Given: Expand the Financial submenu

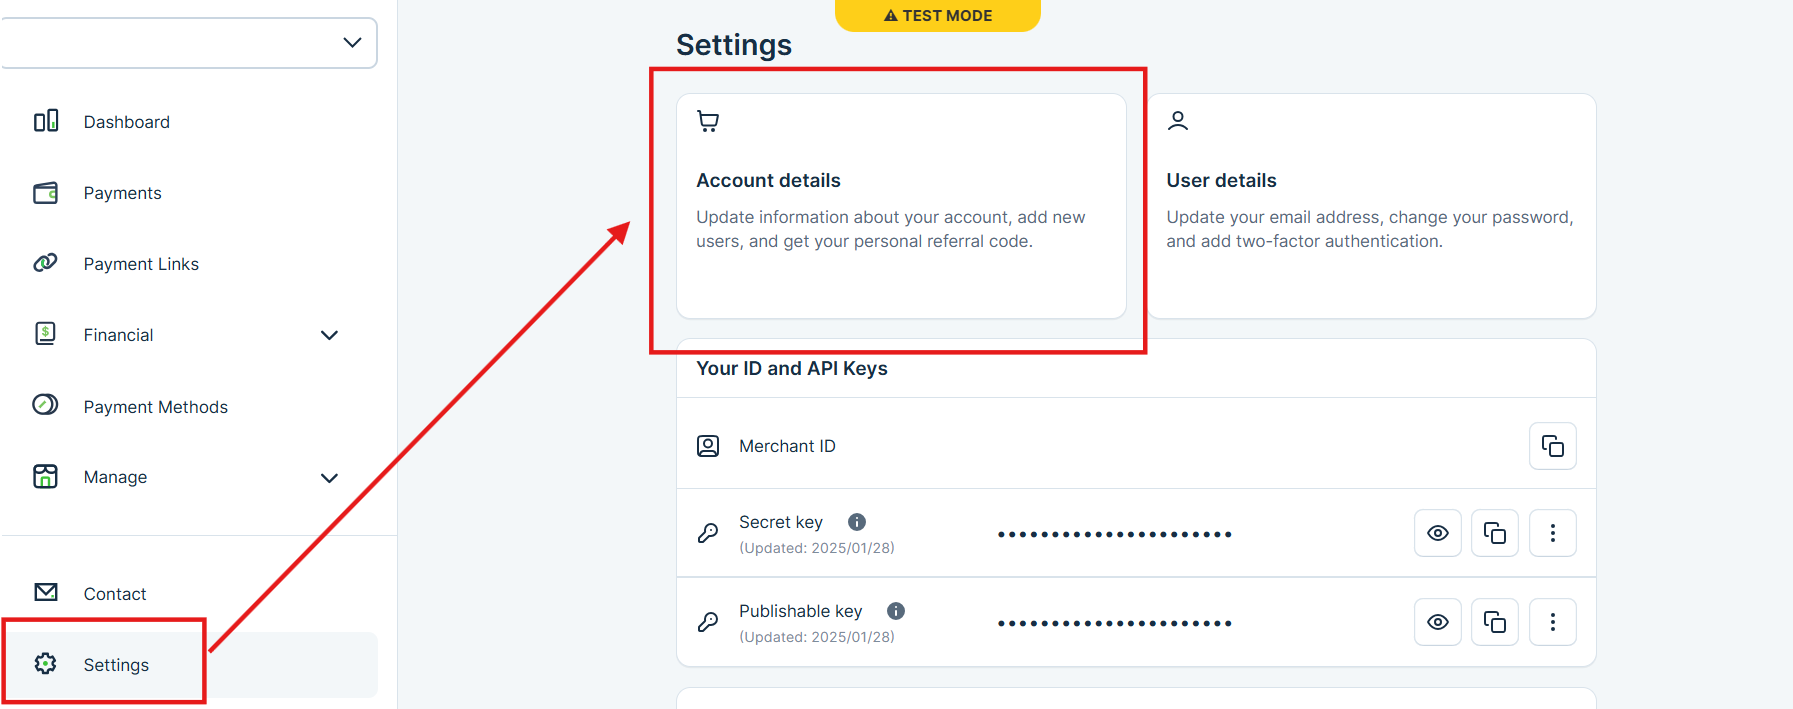Looking at the screenshot, I should [329, 335].
